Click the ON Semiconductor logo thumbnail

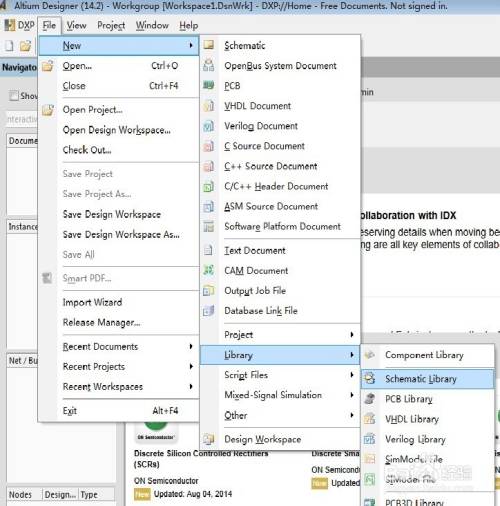[x=156, y=432]
